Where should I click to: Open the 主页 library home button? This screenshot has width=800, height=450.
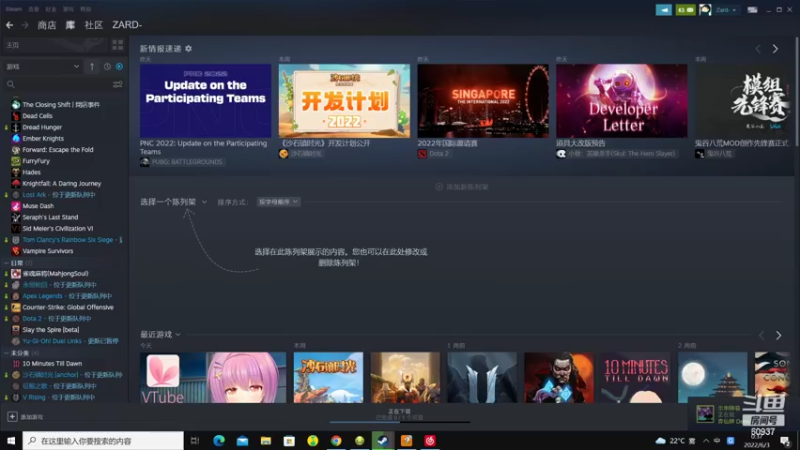[55, 45]
